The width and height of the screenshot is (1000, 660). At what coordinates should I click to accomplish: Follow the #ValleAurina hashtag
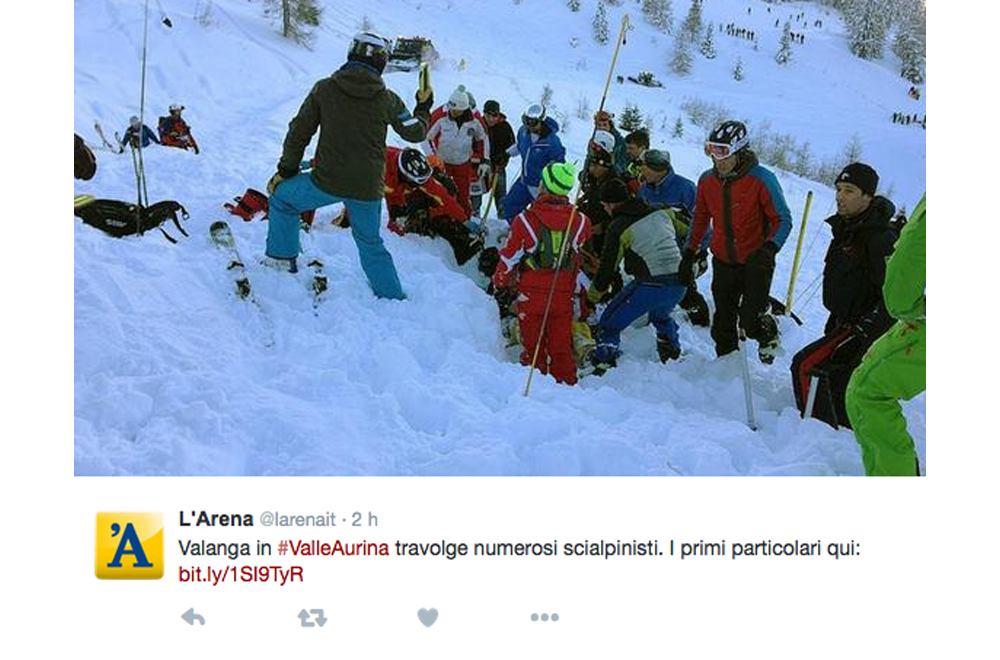333,548
